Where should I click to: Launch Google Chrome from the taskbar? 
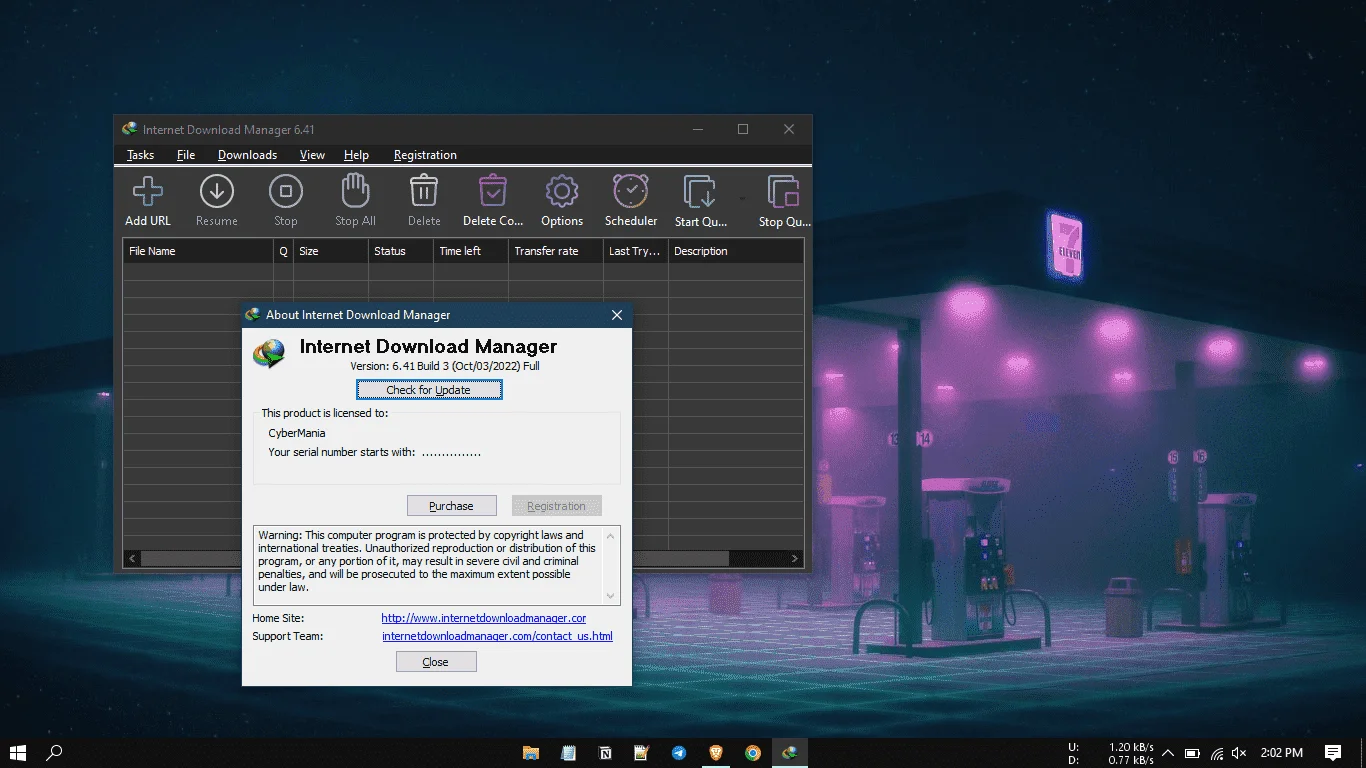click(x=753, y=753)
